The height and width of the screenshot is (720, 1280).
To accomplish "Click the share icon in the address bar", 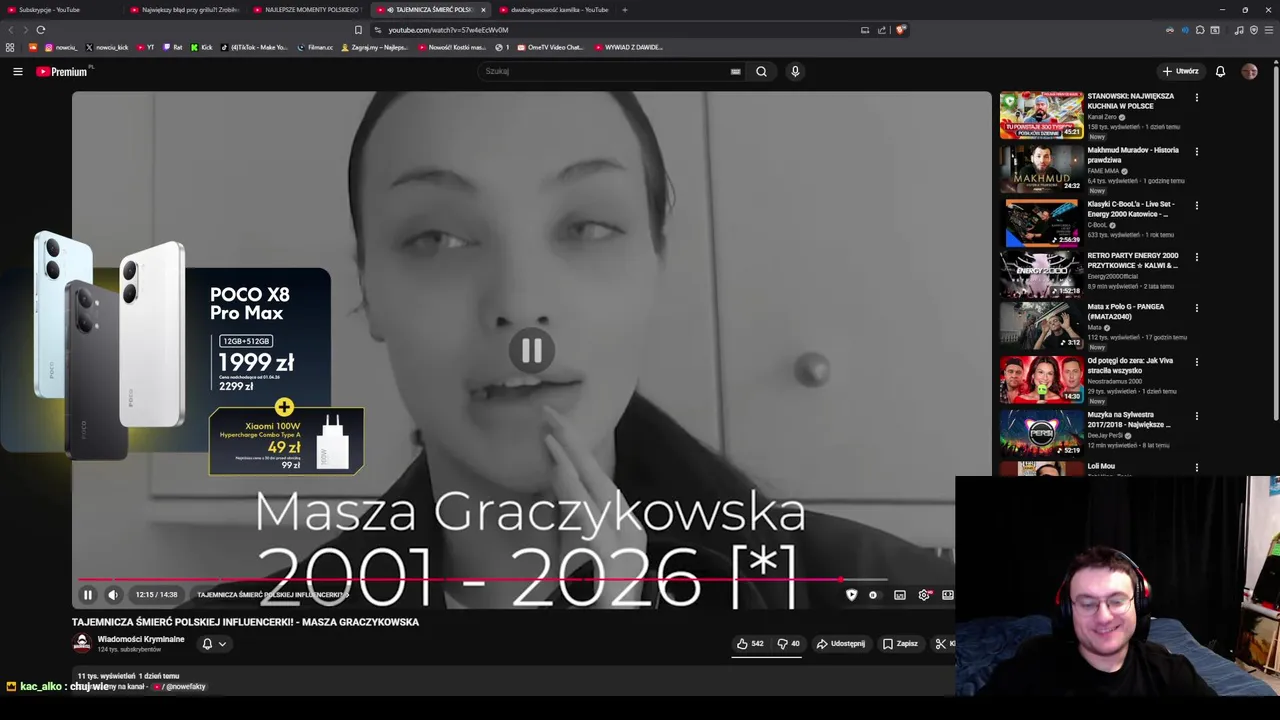I will click(x=882, y=30).
